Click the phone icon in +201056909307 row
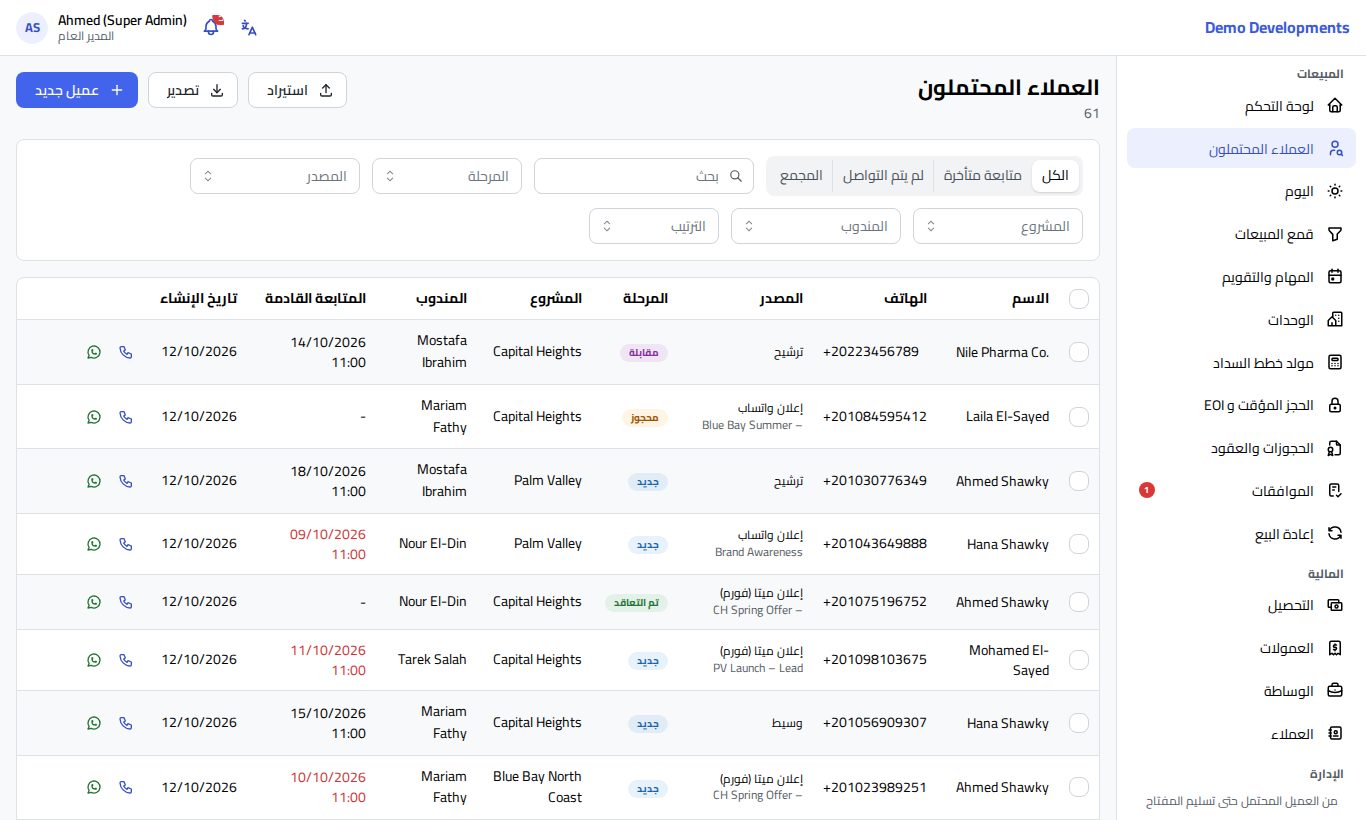1366x820 pixels. click(126, 723)
